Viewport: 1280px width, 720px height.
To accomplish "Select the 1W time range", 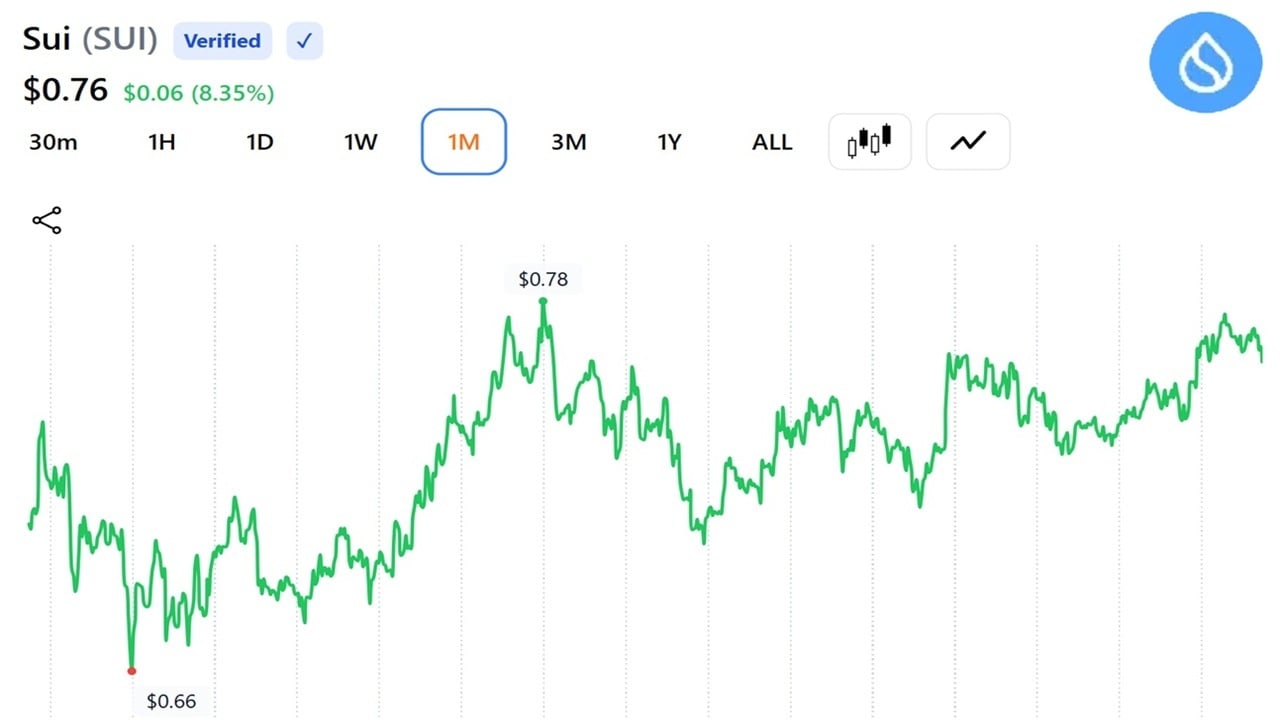I will (x=361, y=142).
